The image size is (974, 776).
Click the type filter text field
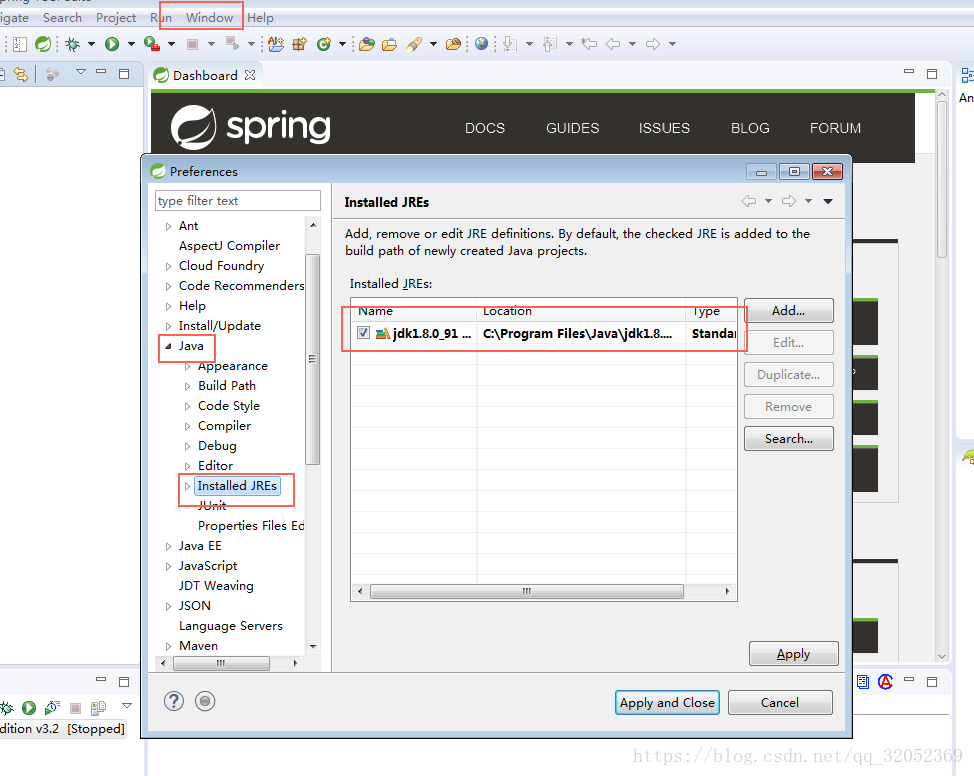(x=238, y=201)
